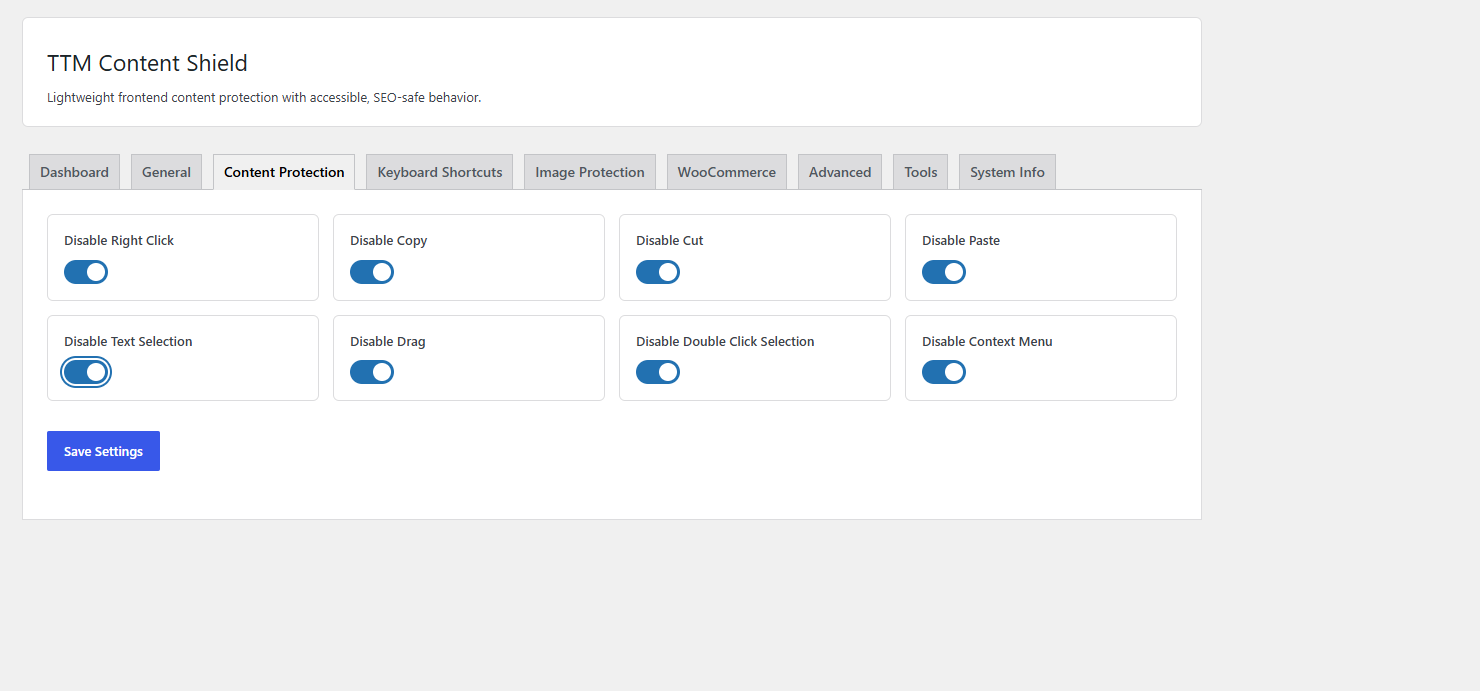
Task: Go to the Keyboard Shortcuts tab
Action: coord(440,172)
